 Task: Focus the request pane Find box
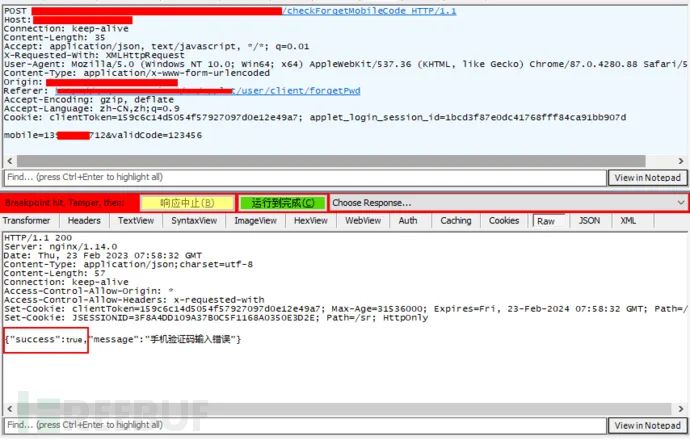point(300,177)
